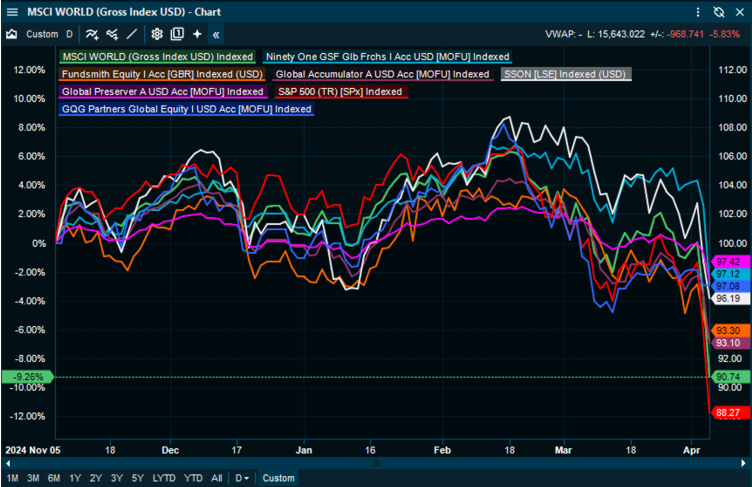This screenshot has width=752, height=487.
Task: Select the Custom range tab at bottom
Action: 279,478
